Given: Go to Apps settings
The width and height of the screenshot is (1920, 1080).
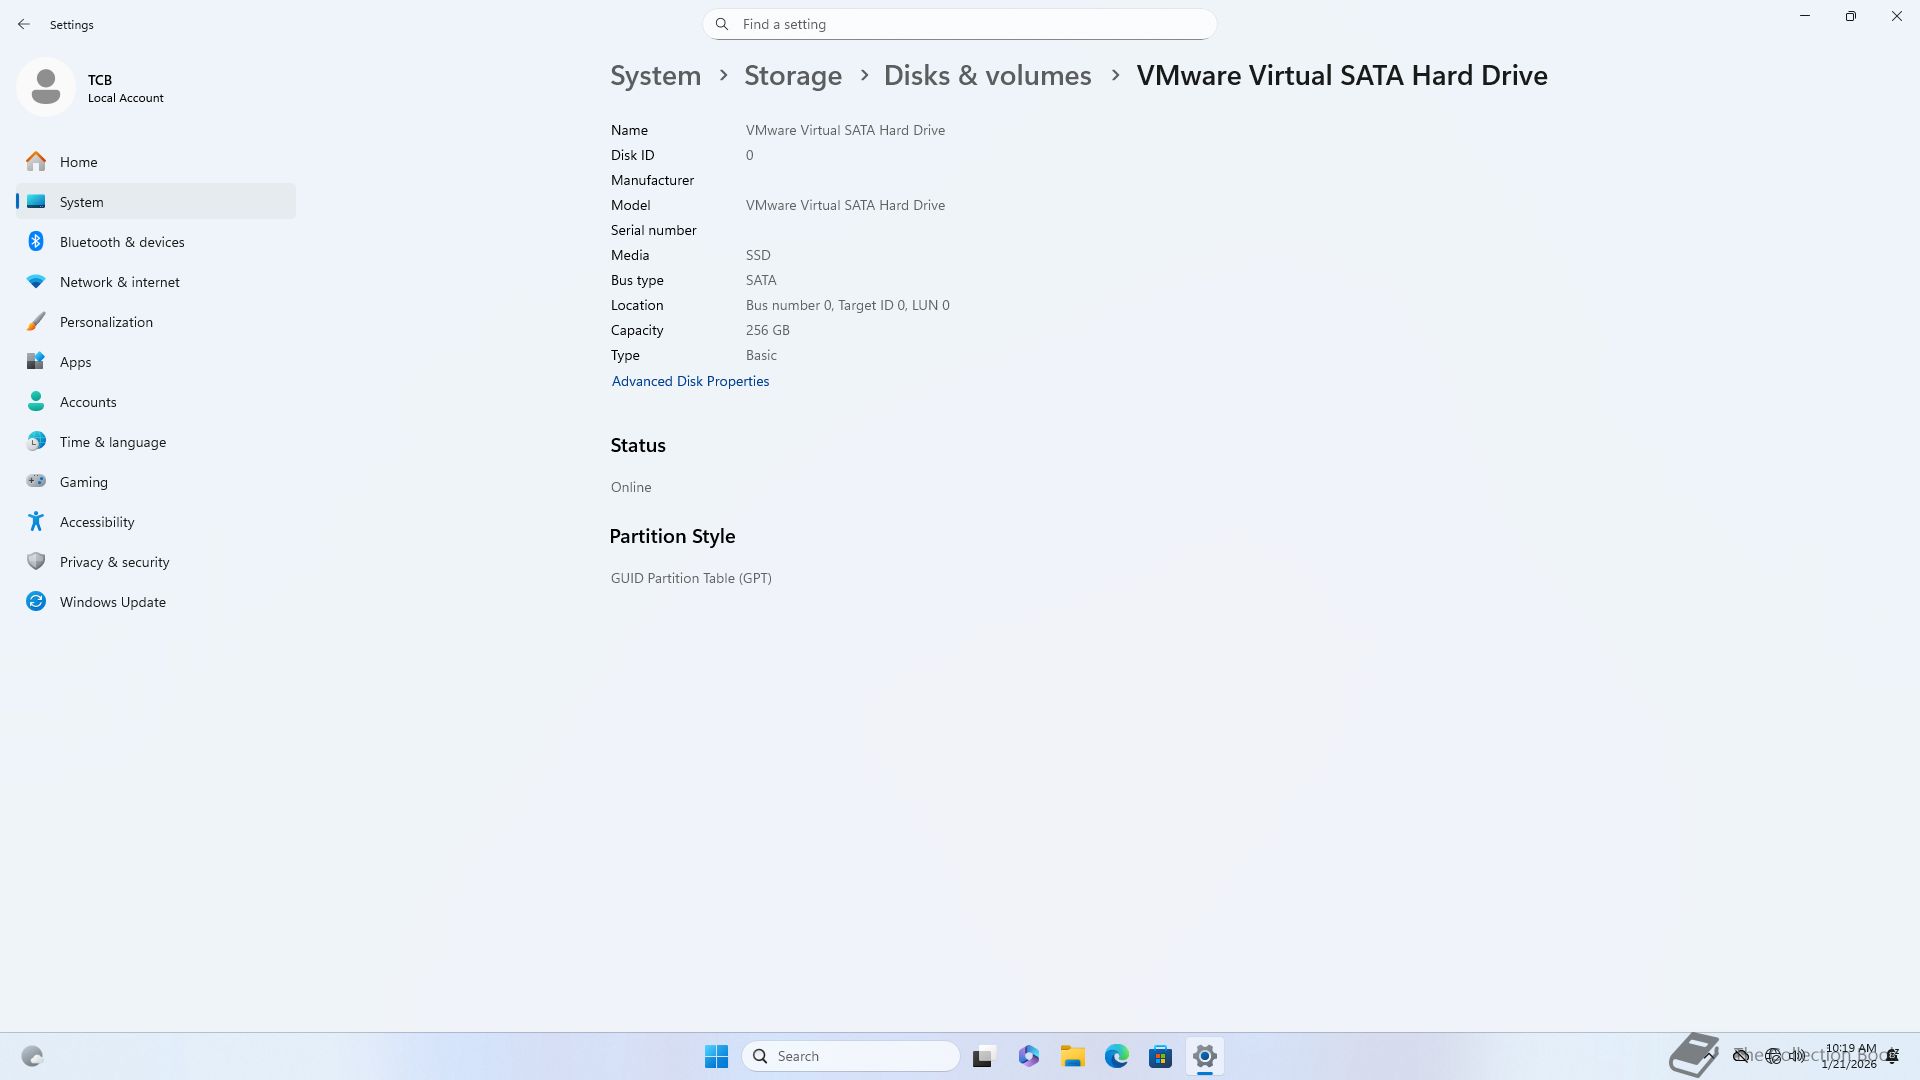Looking at the screenshot, I should [x=75, y=362].
